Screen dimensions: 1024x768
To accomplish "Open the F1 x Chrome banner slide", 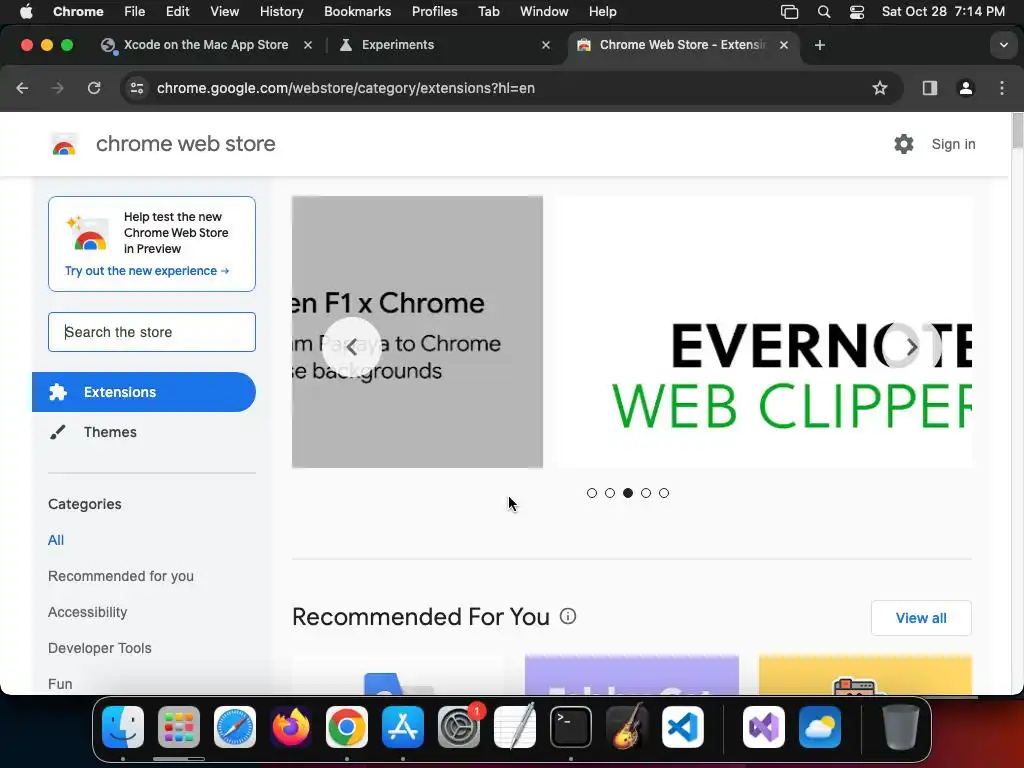I will click(417, 332).
